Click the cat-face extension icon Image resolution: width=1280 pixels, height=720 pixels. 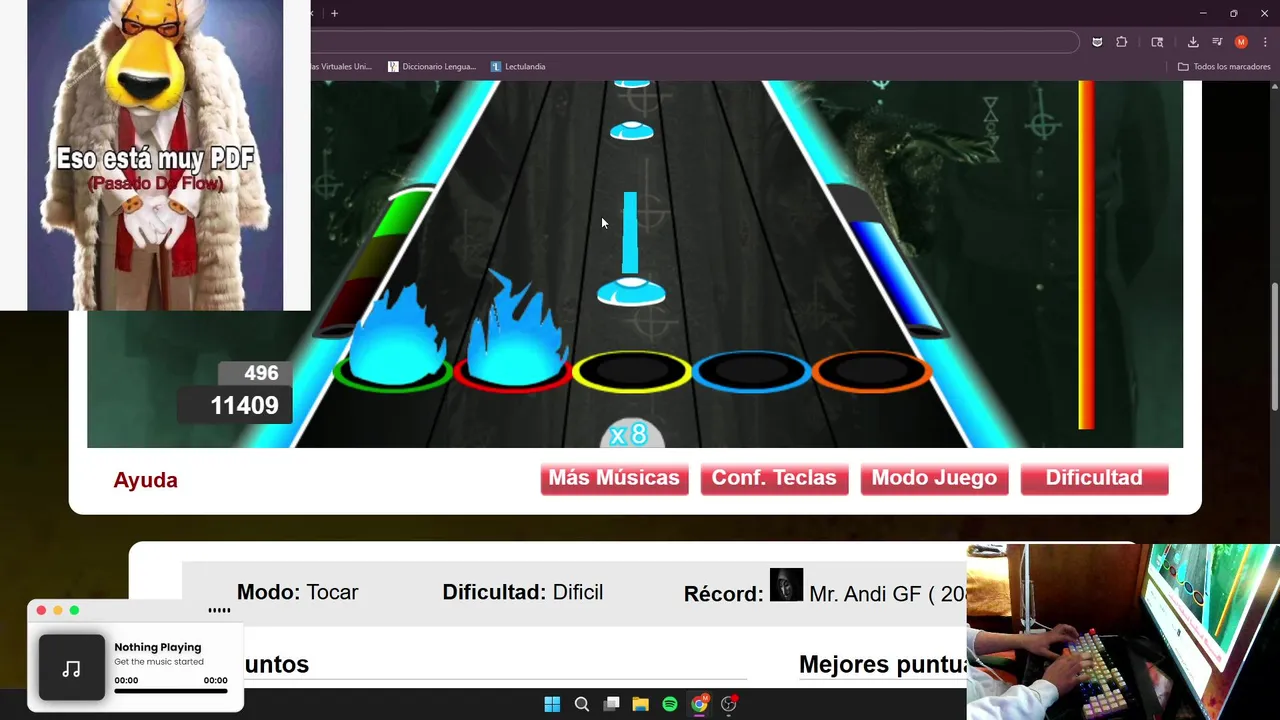(x=1097, y=42)
